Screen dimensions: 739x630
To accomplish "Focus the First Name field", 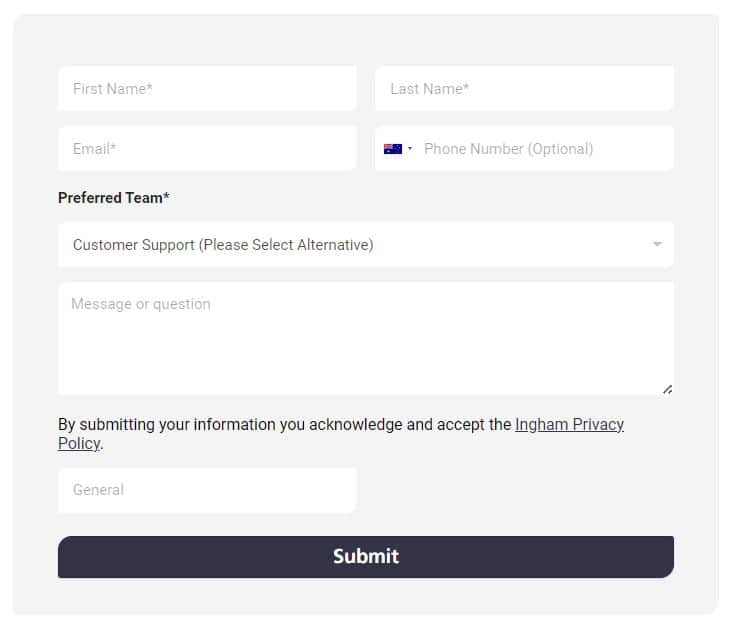I will pos(207,89).
